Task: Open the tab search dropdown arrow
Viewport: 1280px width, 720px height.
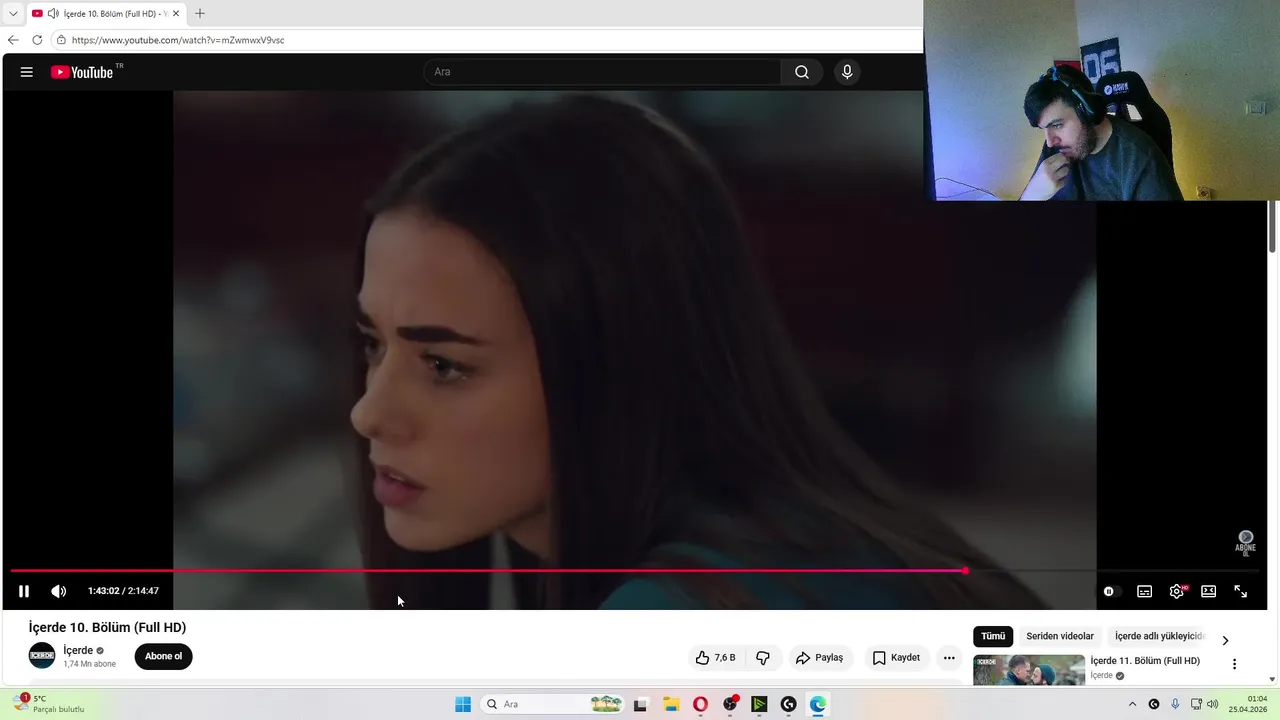Action: point(13,13)
